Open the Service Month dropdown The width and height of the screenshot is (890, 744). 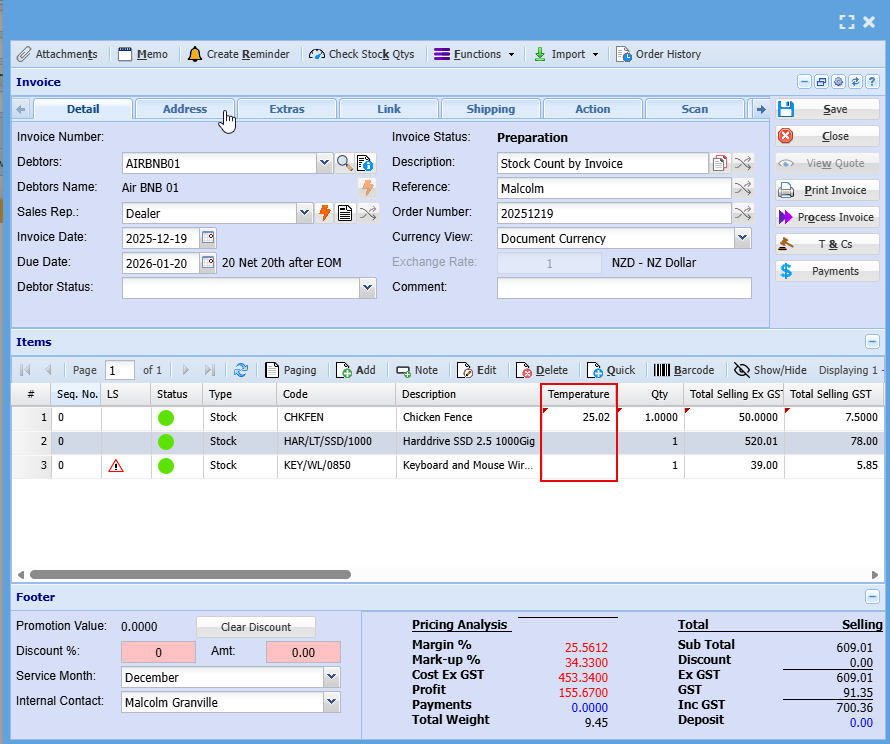(x=332, y=677)
